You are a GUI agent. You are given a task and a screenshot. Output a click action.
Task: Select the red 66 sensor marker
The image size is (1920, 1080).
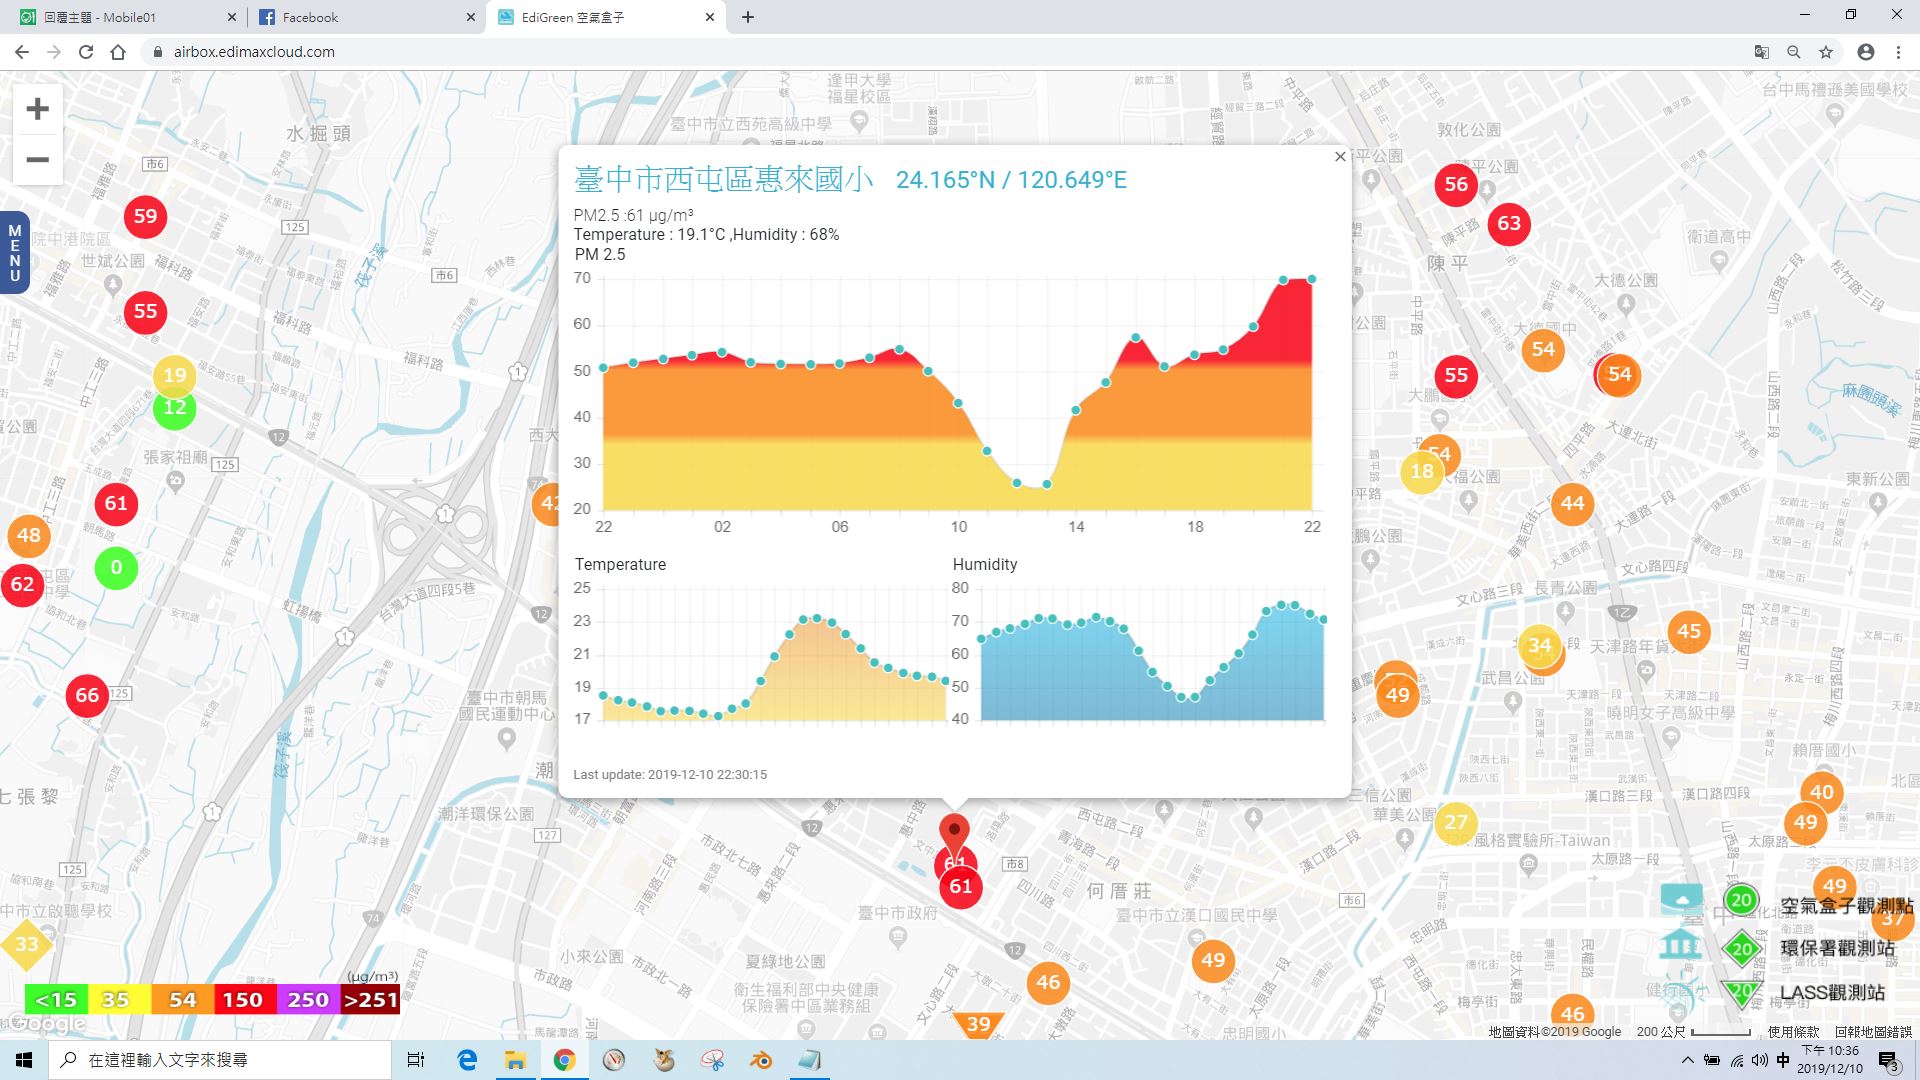click(x=87, y=695)
